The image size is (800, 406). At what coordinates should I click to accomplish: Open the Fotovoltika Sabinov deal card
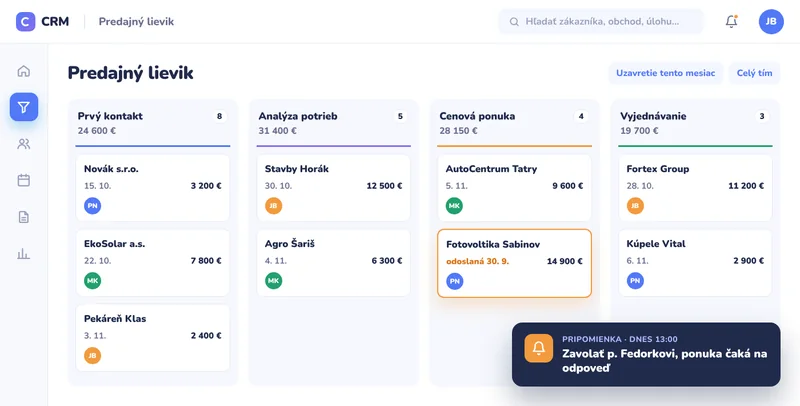(514, 263)
